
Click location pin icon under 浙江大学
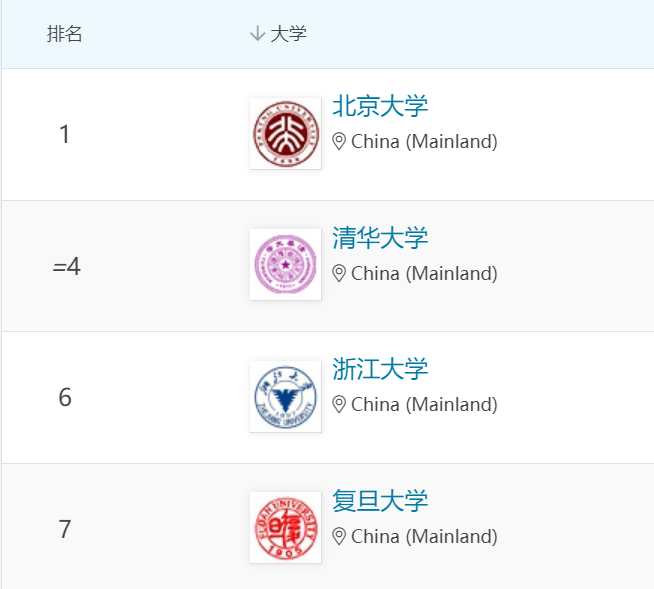tap(339, 405)
